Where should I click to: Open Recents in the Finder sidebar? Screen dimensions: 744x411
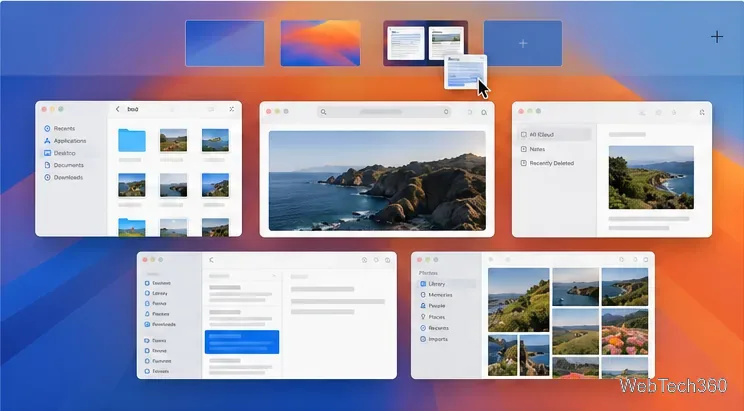click(x=64, y=129)
